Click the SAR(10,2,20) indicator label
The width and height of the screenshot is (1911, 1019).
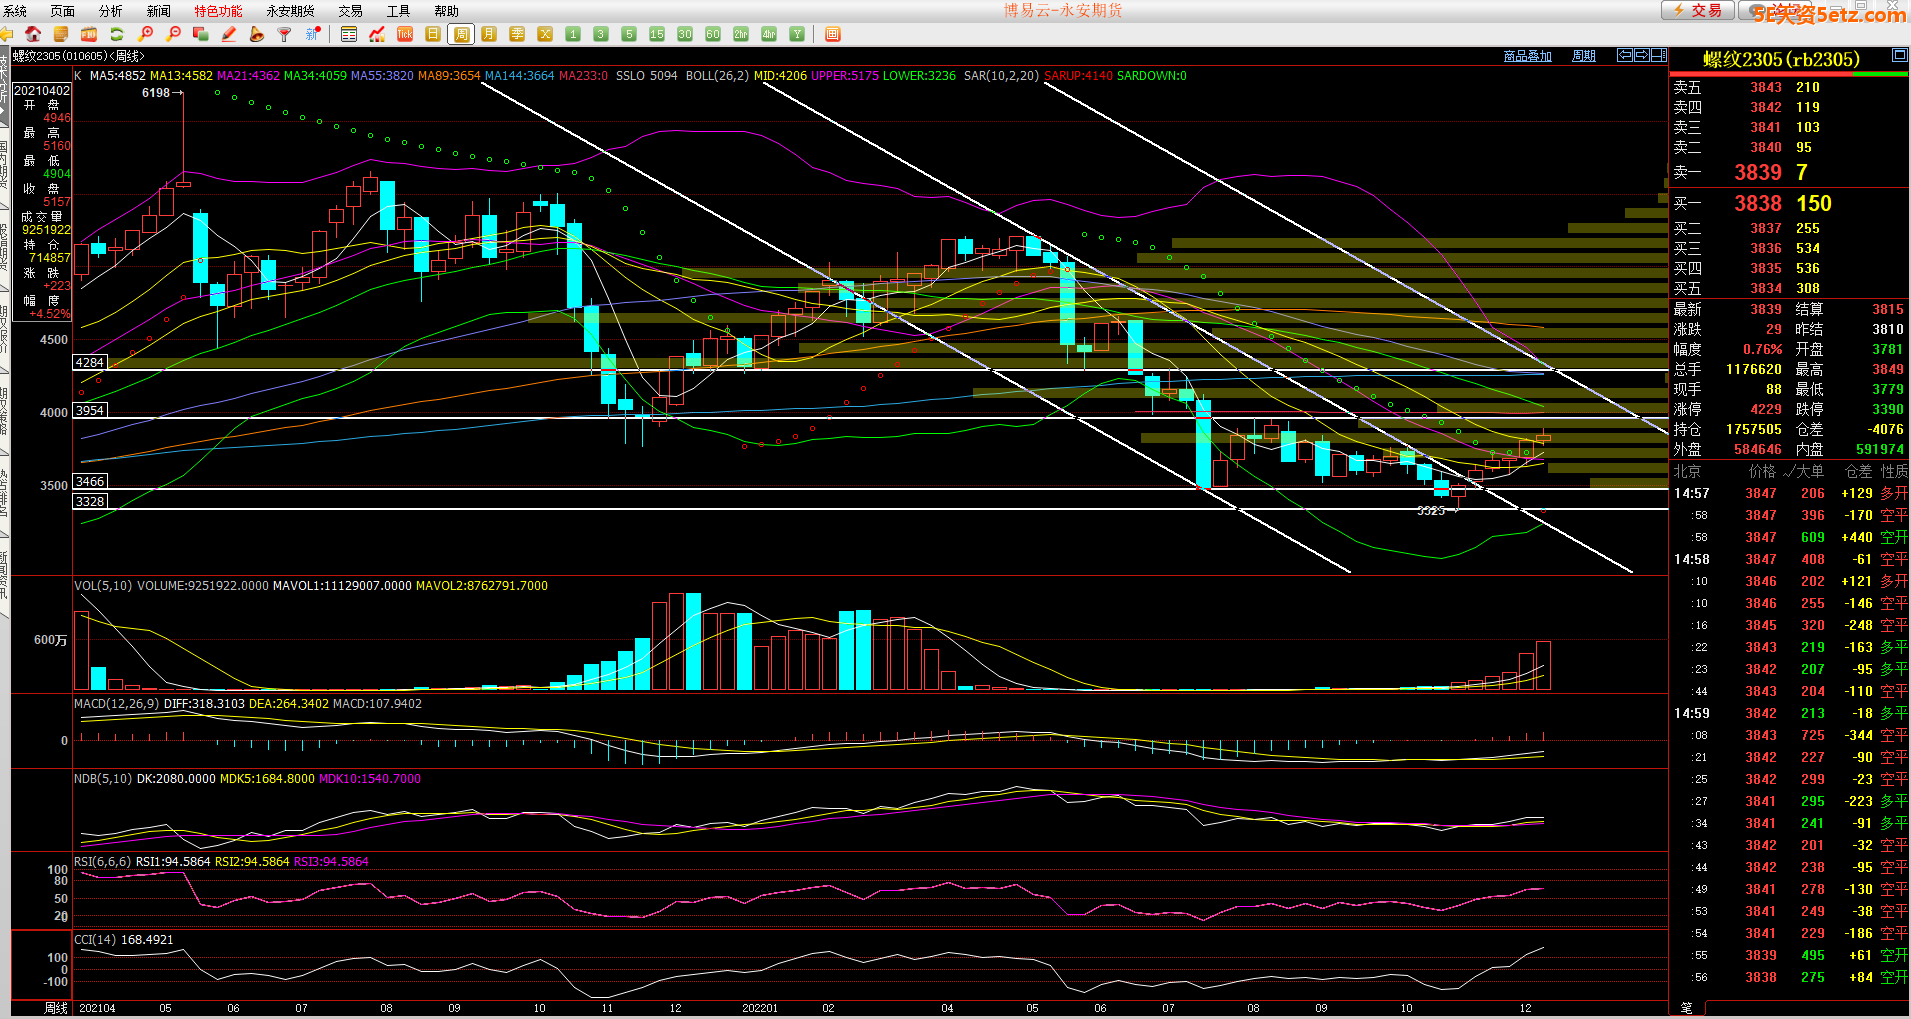[1001, 76]
